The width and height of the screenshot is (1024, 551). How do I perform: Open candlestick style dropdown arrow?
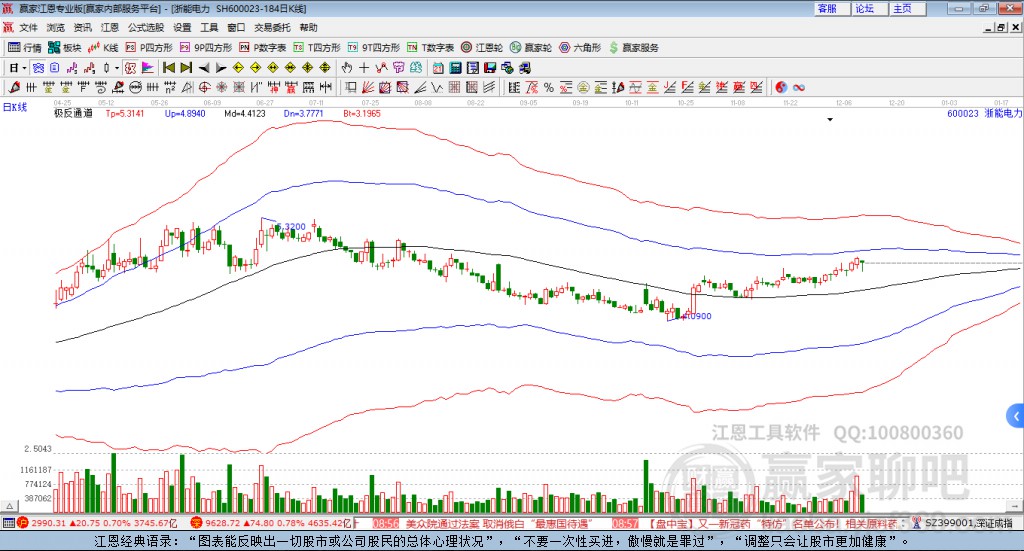(117, 68)
